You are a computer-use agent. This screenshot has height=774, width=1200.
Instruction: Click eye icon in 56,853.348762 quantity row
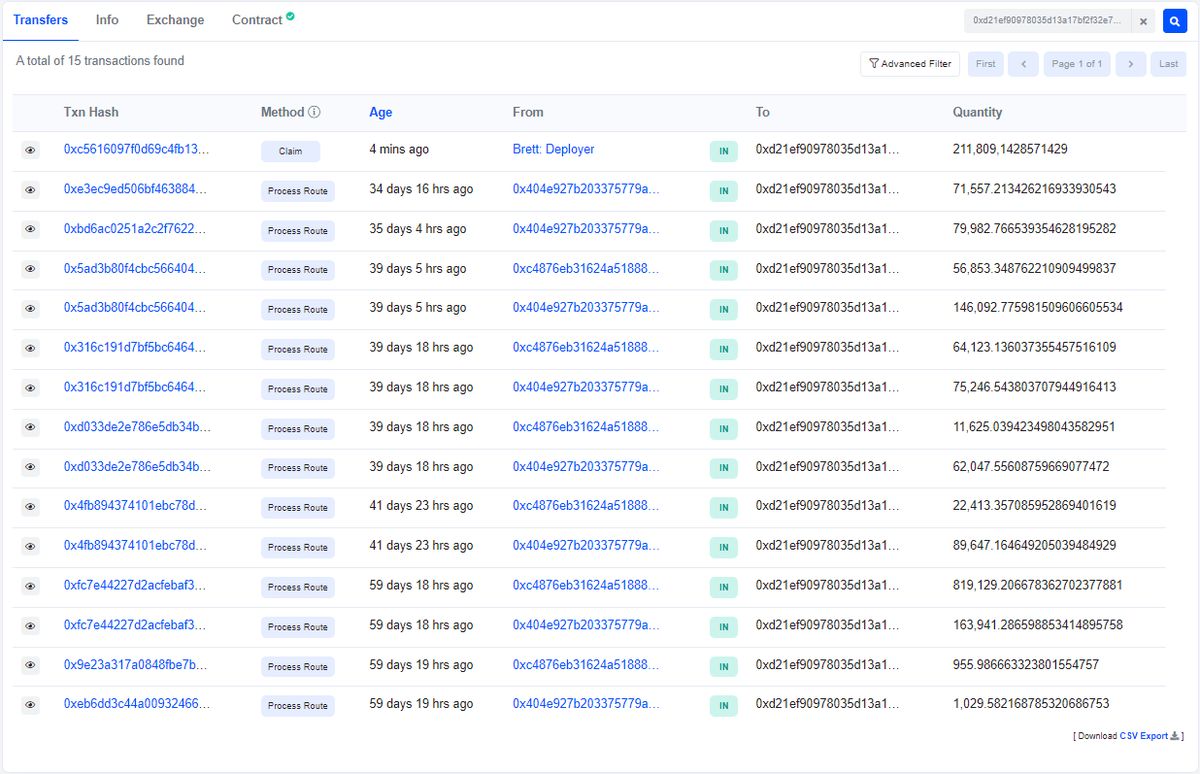pos(30,269)
